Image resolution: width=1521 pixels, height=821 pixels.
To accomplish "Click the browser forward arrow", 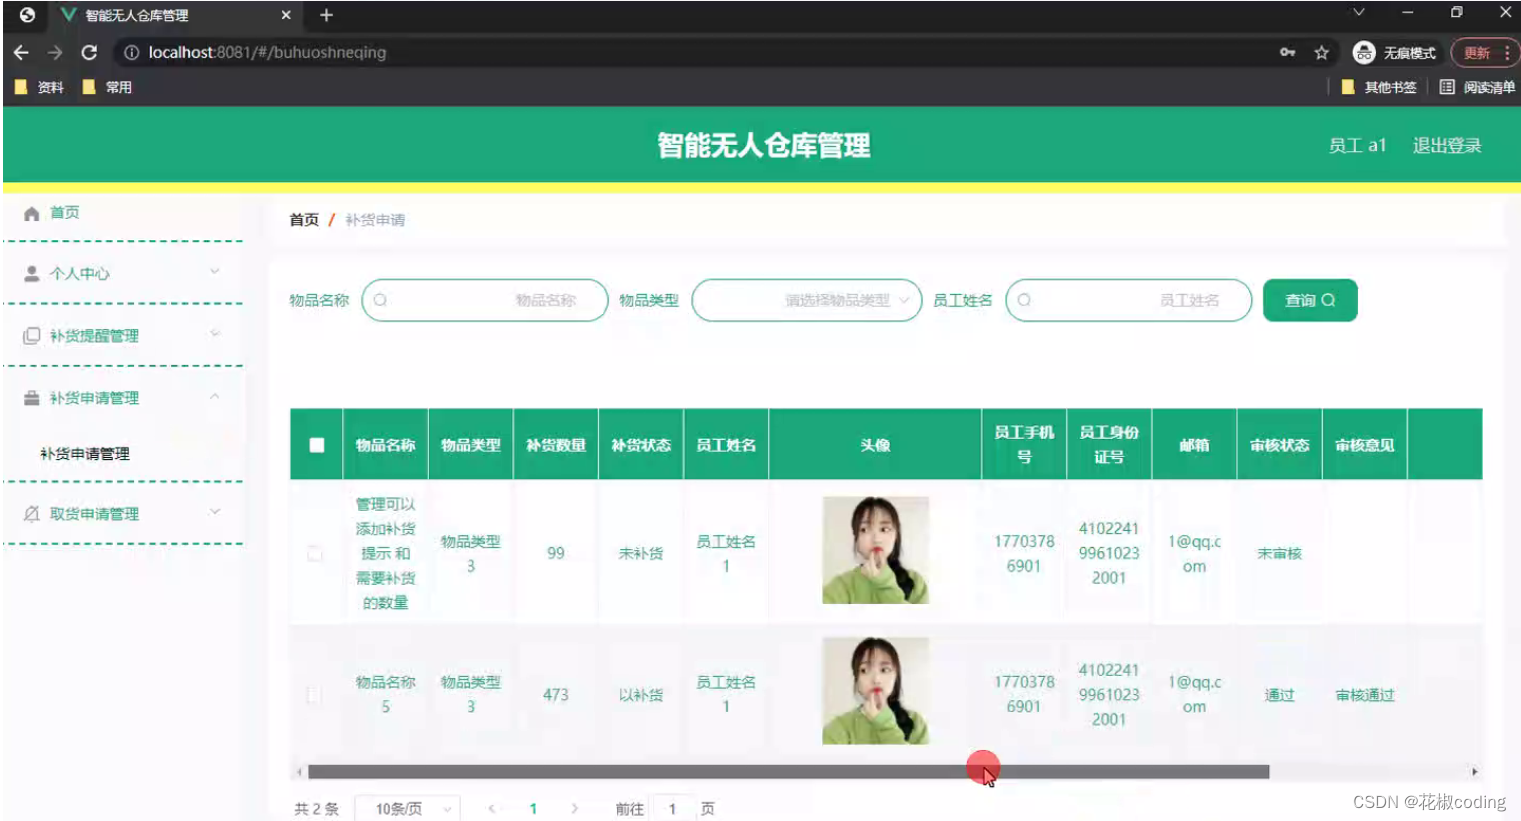I will pyautogui.click(x=55, y=52).
